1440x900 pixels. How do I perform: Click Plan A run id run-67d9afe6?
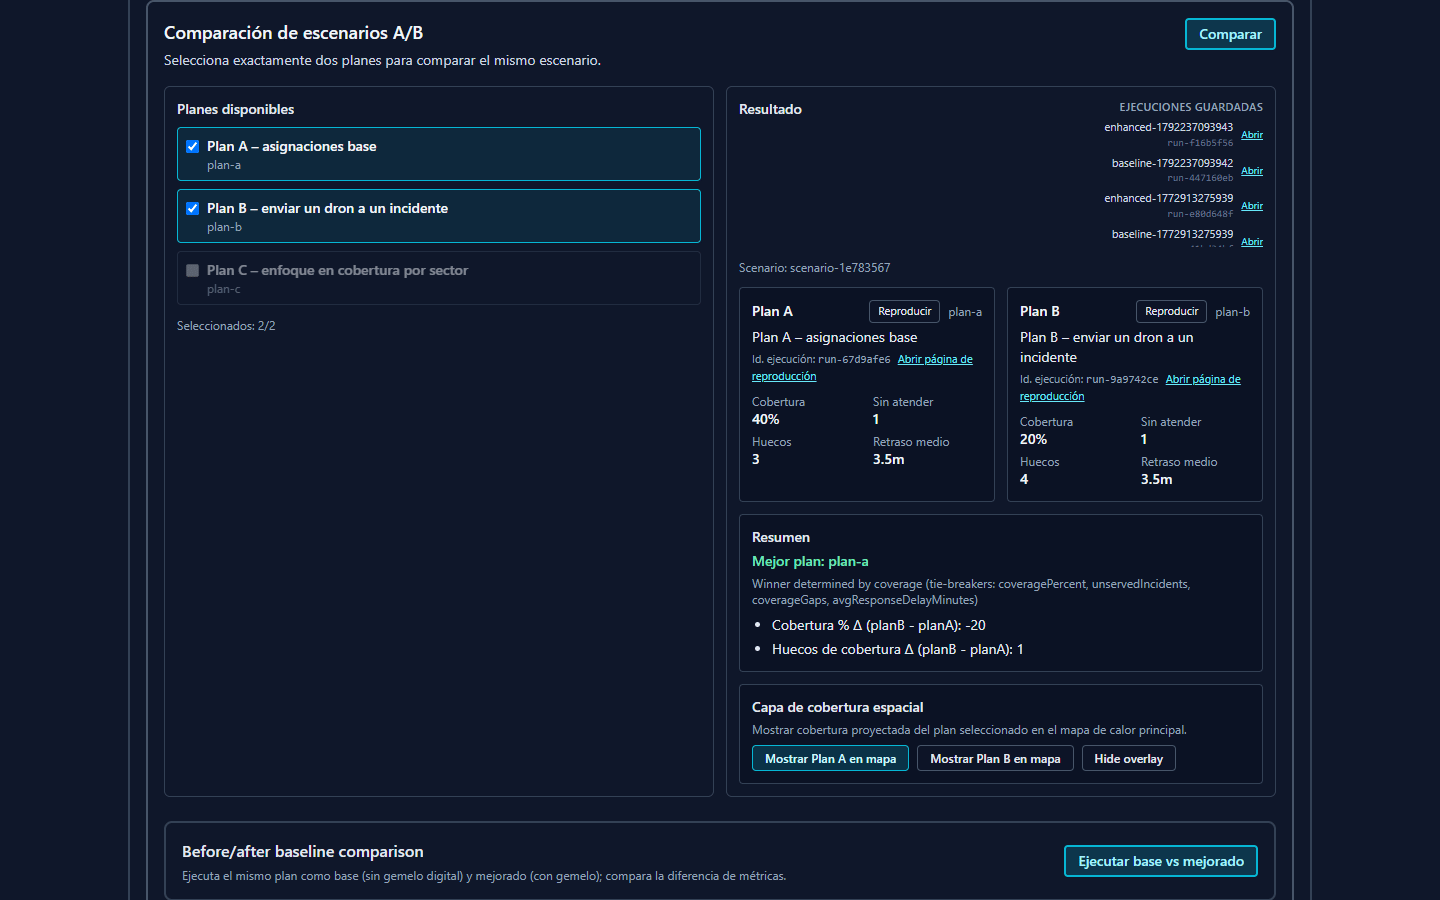pyautogui.click(x=854, y=360)
